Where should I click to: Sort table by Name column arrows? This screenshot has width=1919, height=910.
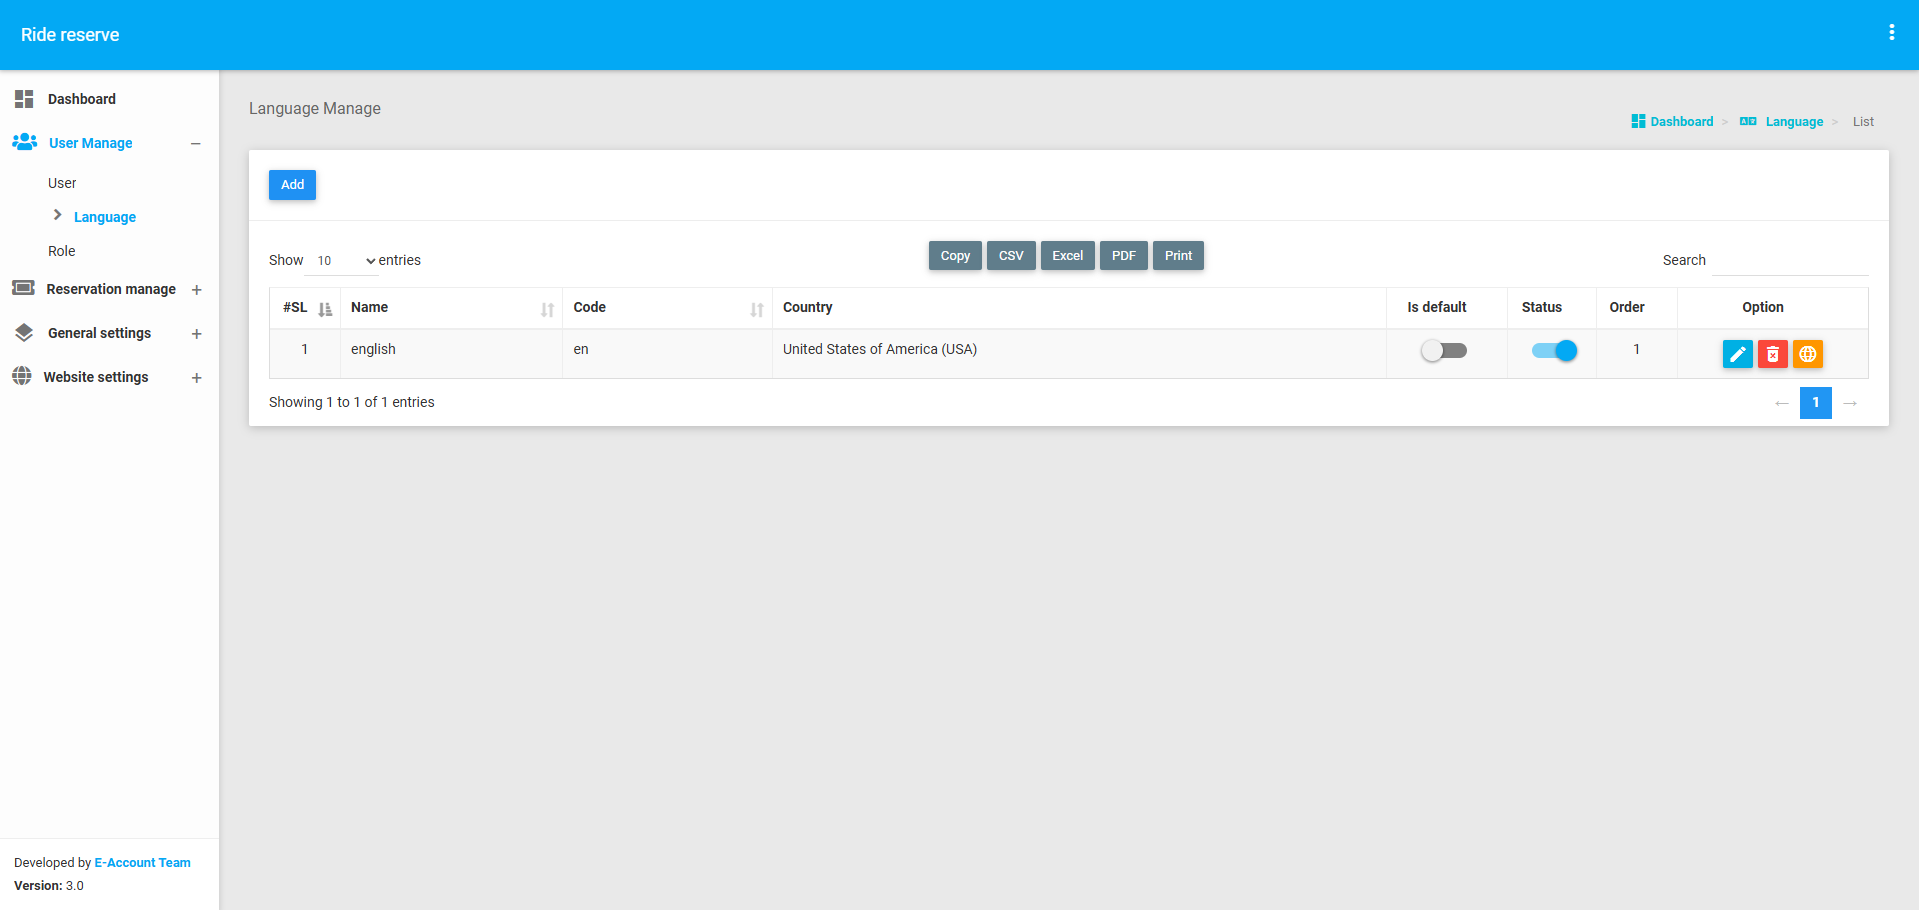(547, 309)
